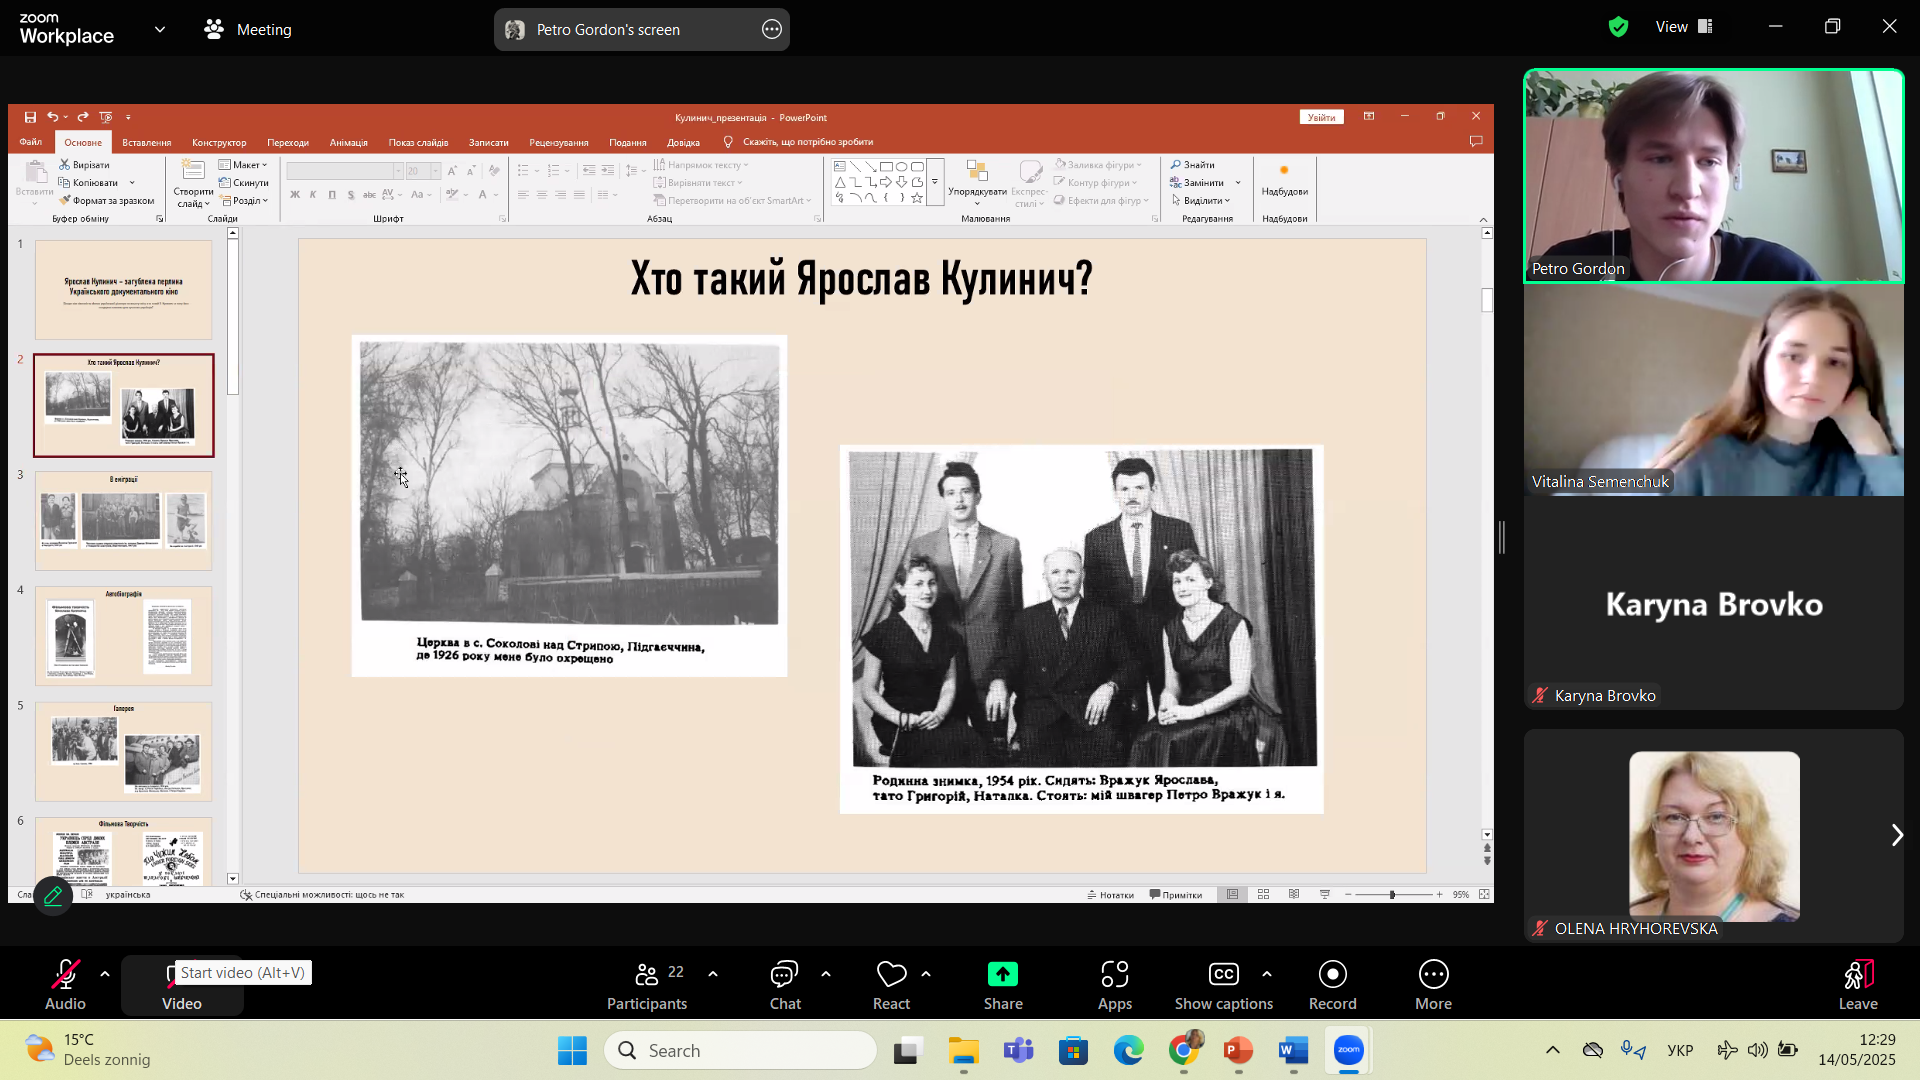This screenshot has height=1080, width=1920.
Task: Open the More options menu
Action: [1432, 985]
